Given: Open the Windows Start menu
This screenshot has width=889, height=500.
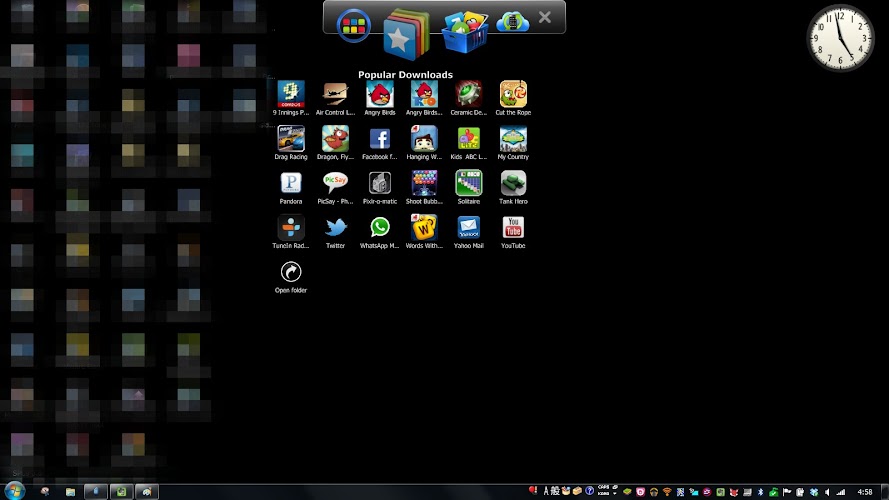Looking at the screenshot, I should point(14,491).
